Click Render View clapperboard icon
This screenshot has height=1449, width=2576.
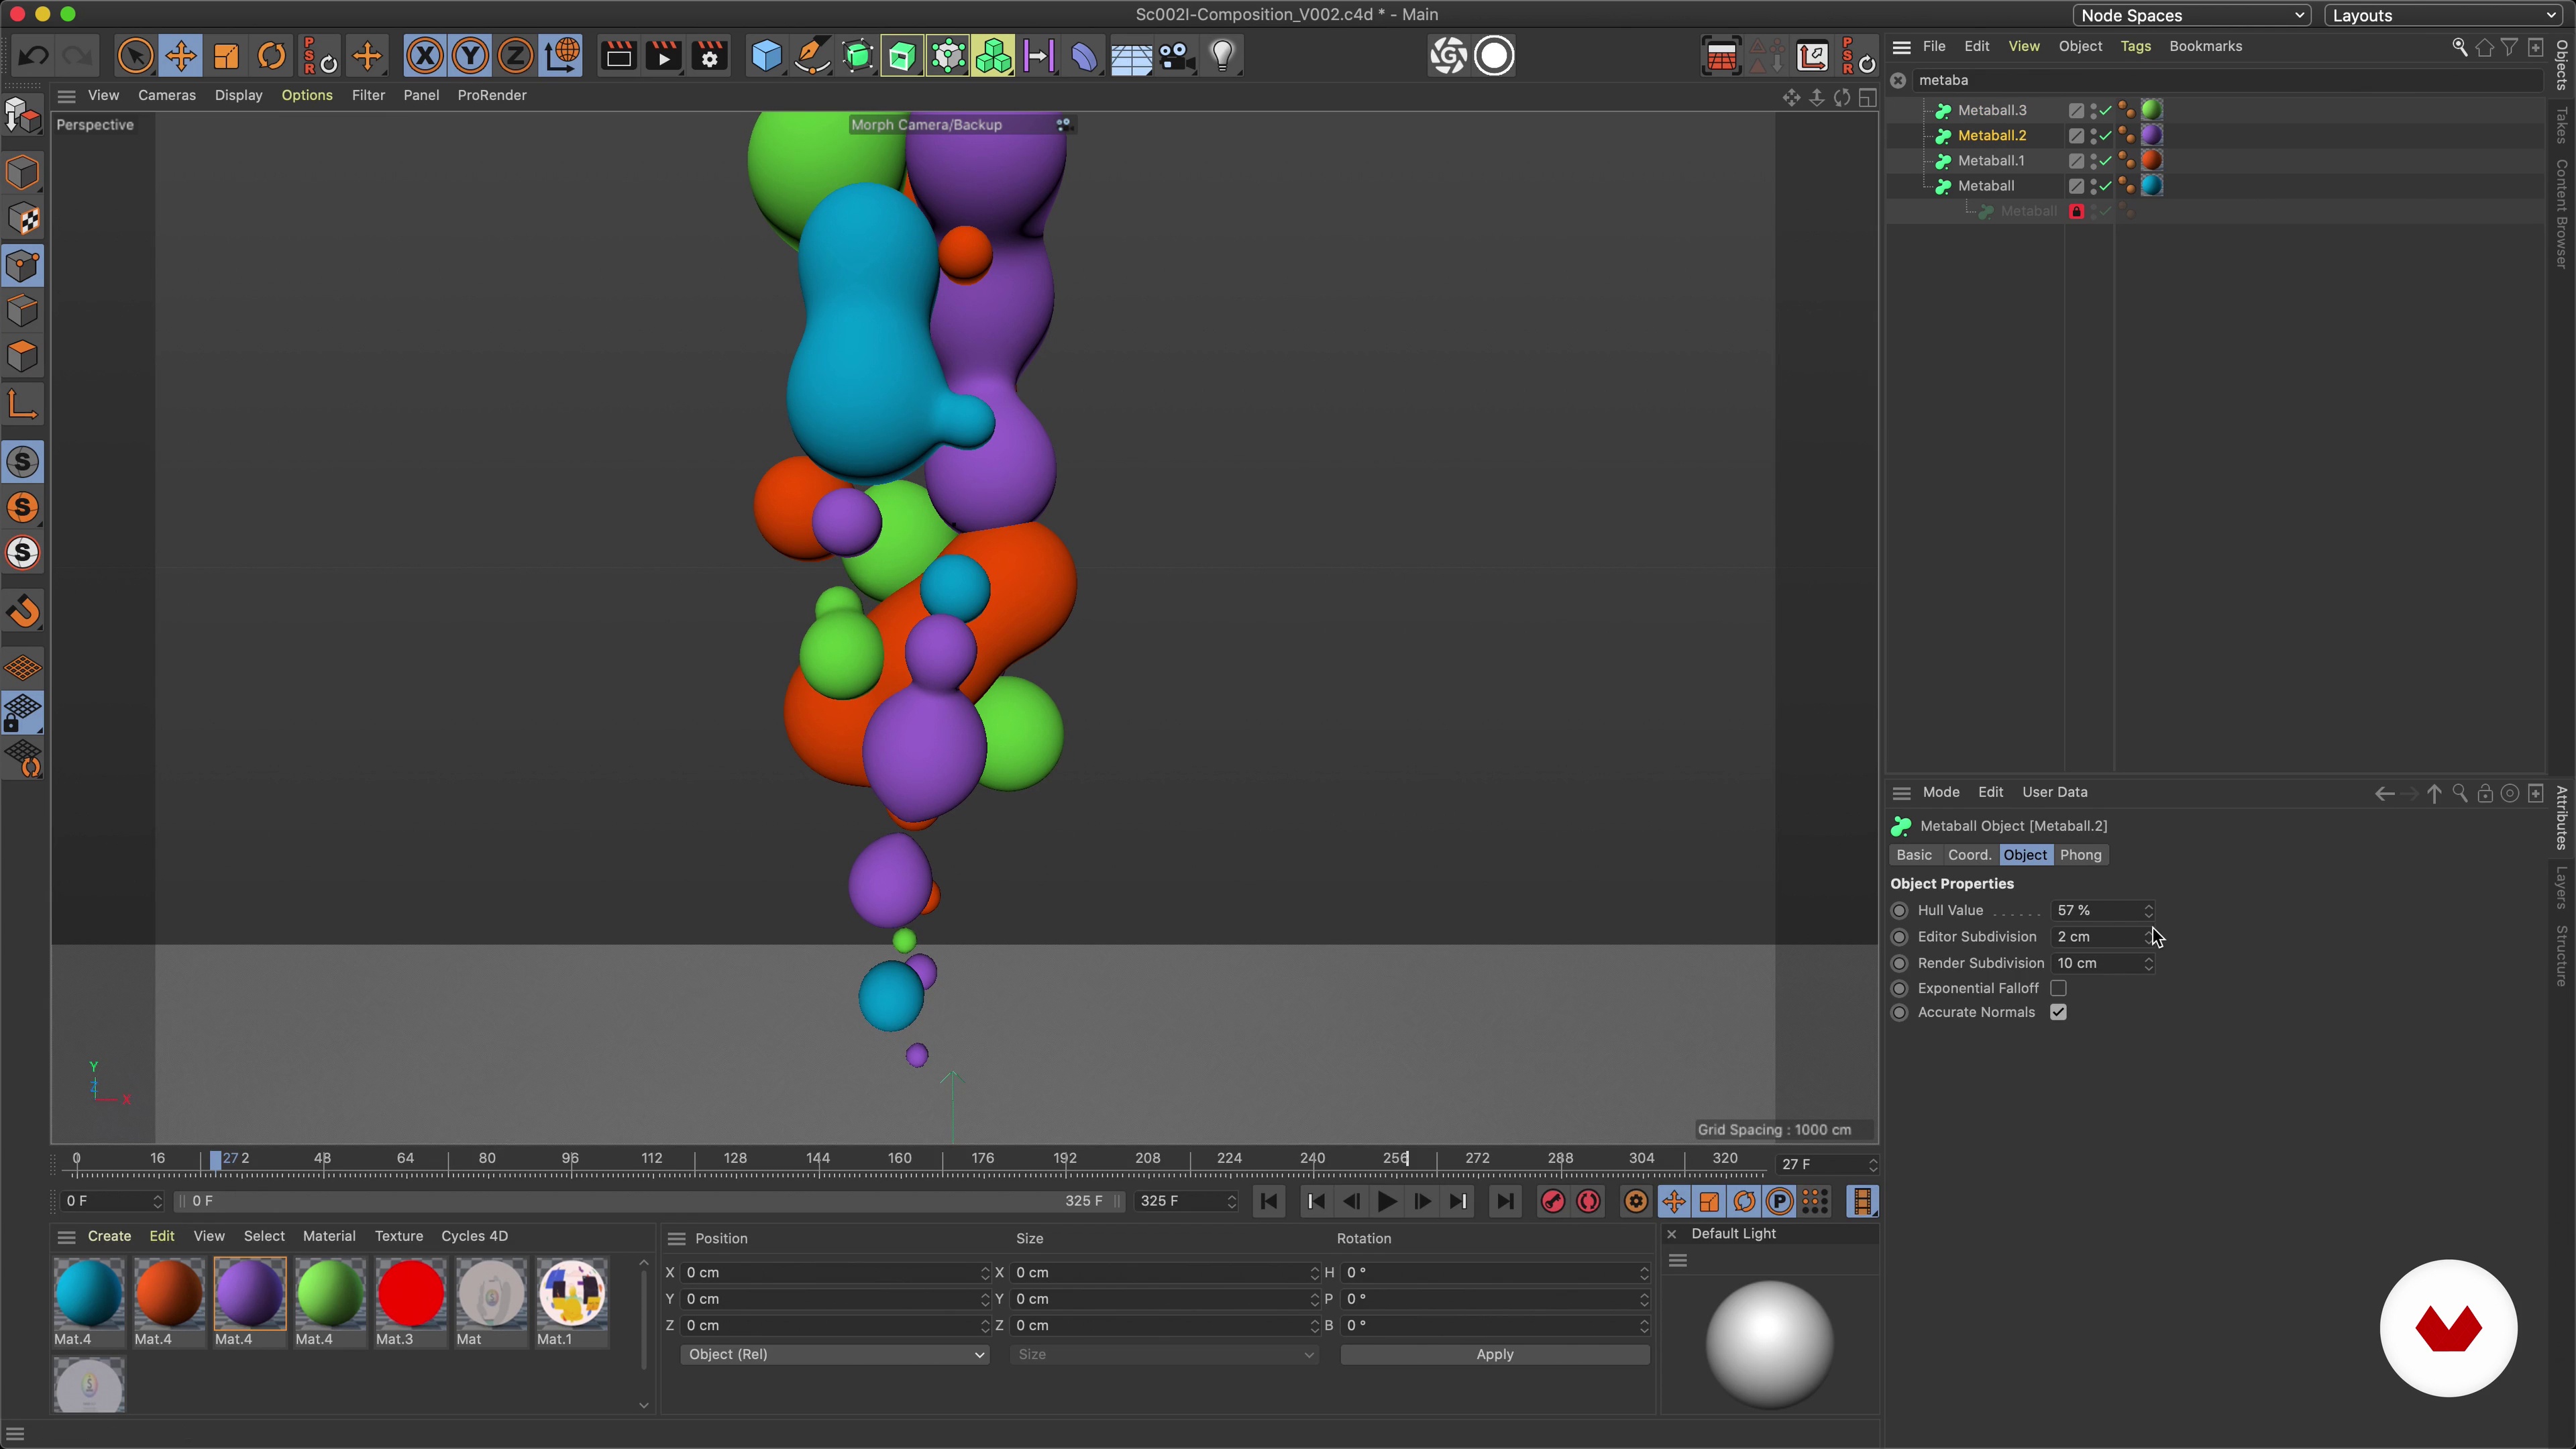(x=618, y=56)
